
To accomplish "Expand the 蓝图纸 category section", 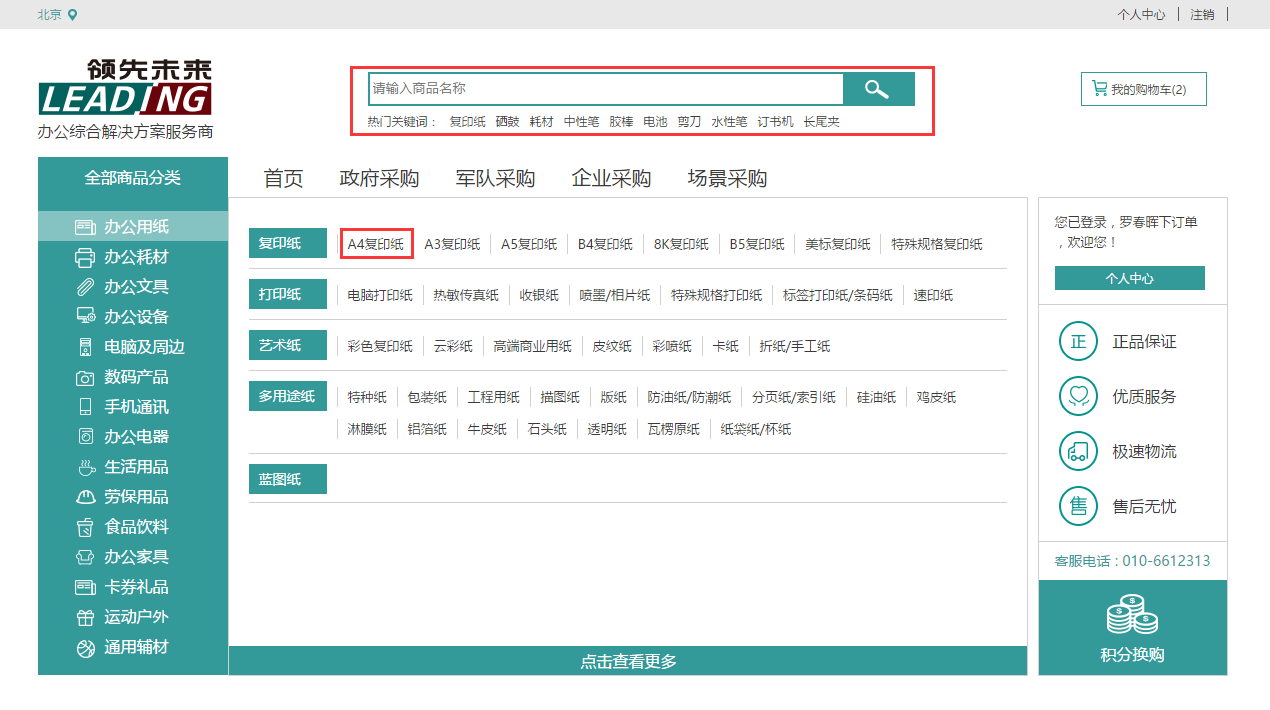I will pyautogui.click(x=288, y=479).
